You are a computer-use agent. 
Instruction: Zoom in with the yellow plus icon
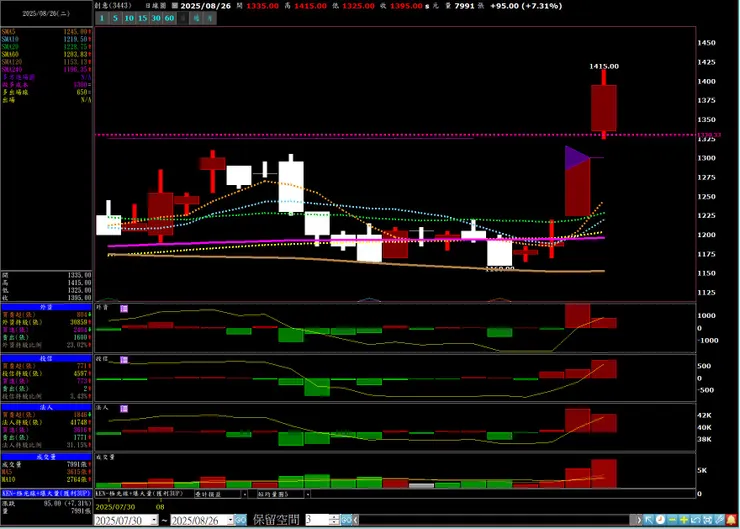pos(684,520)
